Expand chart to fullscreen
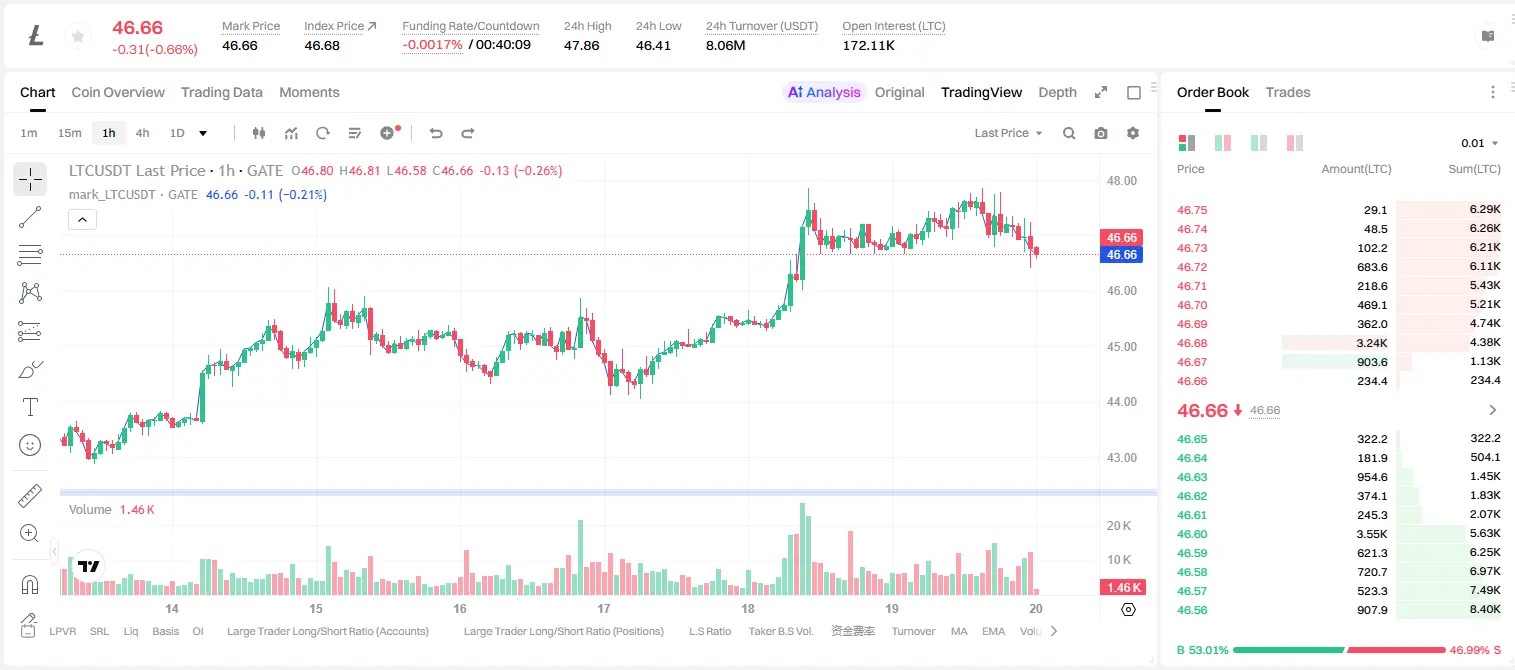 (1101, 92)
